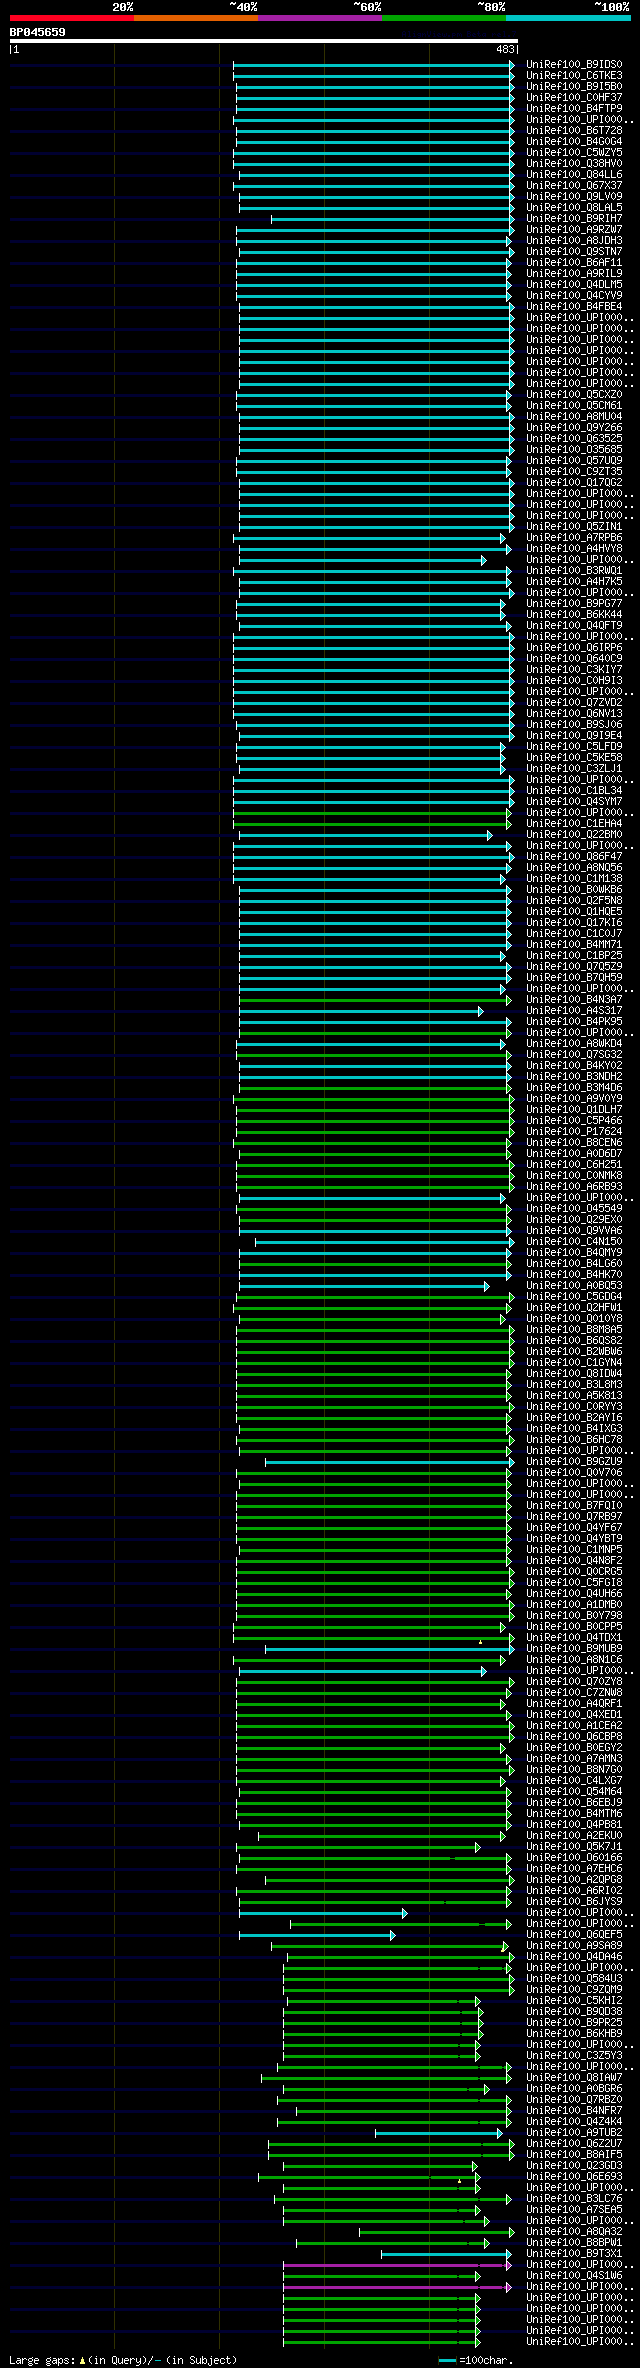Open UniRef100_Q17KI6 entry
The image size is (640, 2368).
(574, 922)
